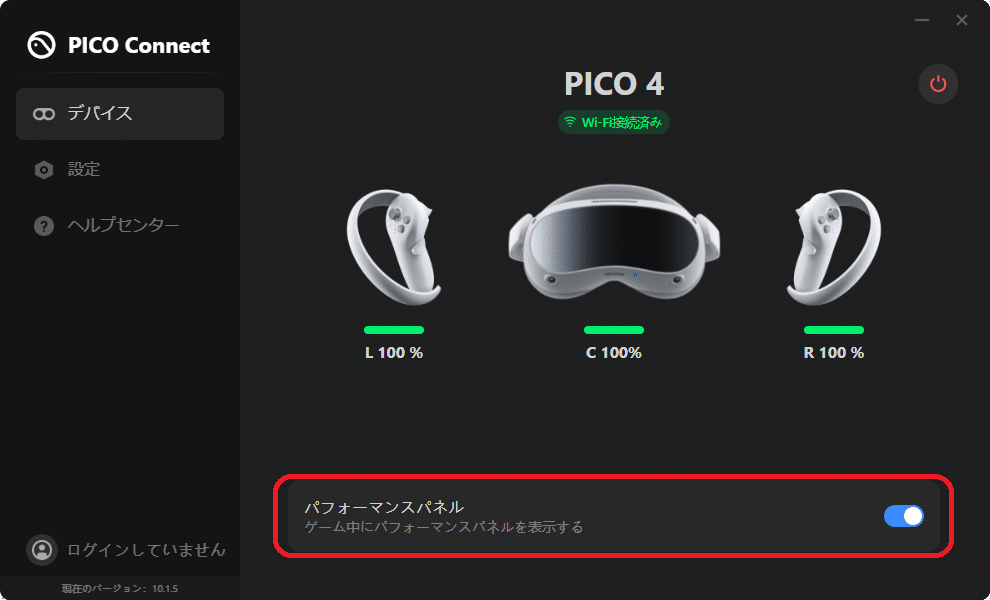Viewport: 990px width, 600px height.
Task: Click the red power button icon
Action: (938, 83)
